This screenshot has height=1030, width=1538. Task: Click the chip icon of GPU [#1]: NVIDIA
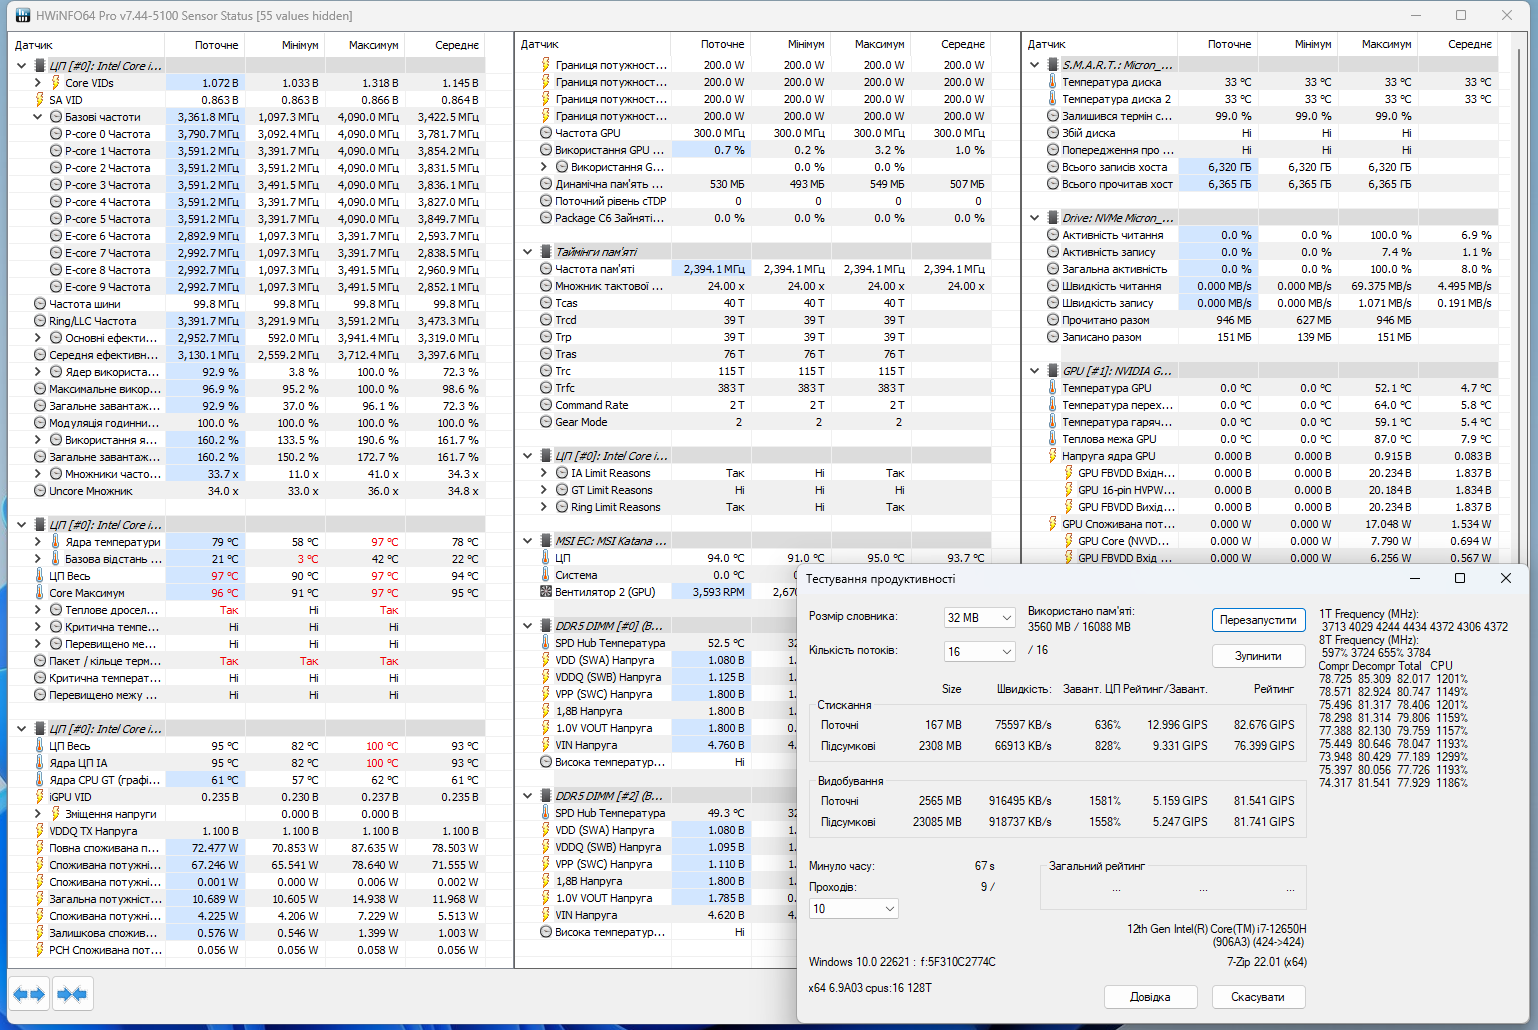[x=1052, y=371]
